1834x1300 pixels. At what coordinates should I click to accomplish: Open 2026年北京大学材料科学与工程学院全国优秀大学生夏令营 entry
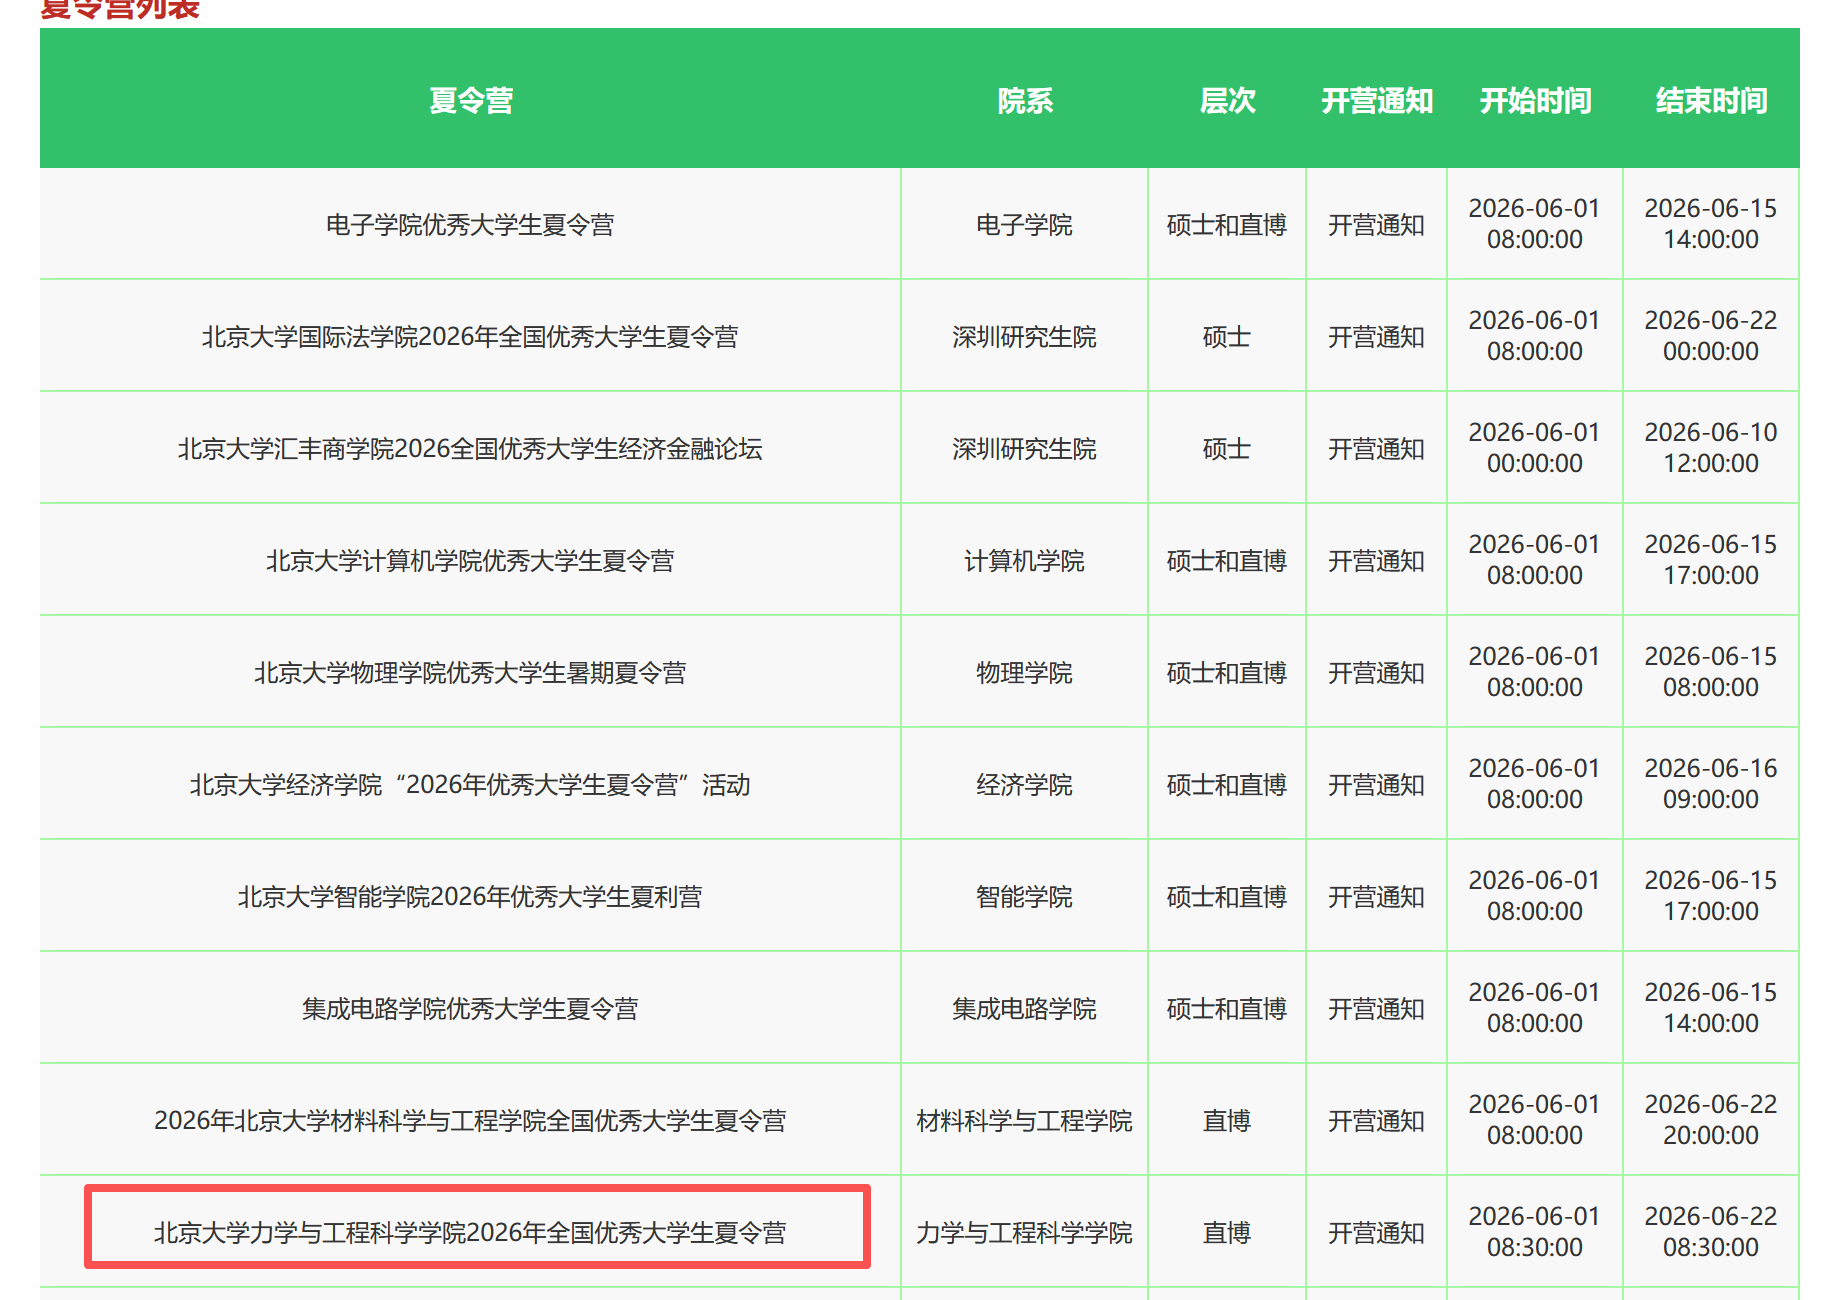coord(470,1121)
